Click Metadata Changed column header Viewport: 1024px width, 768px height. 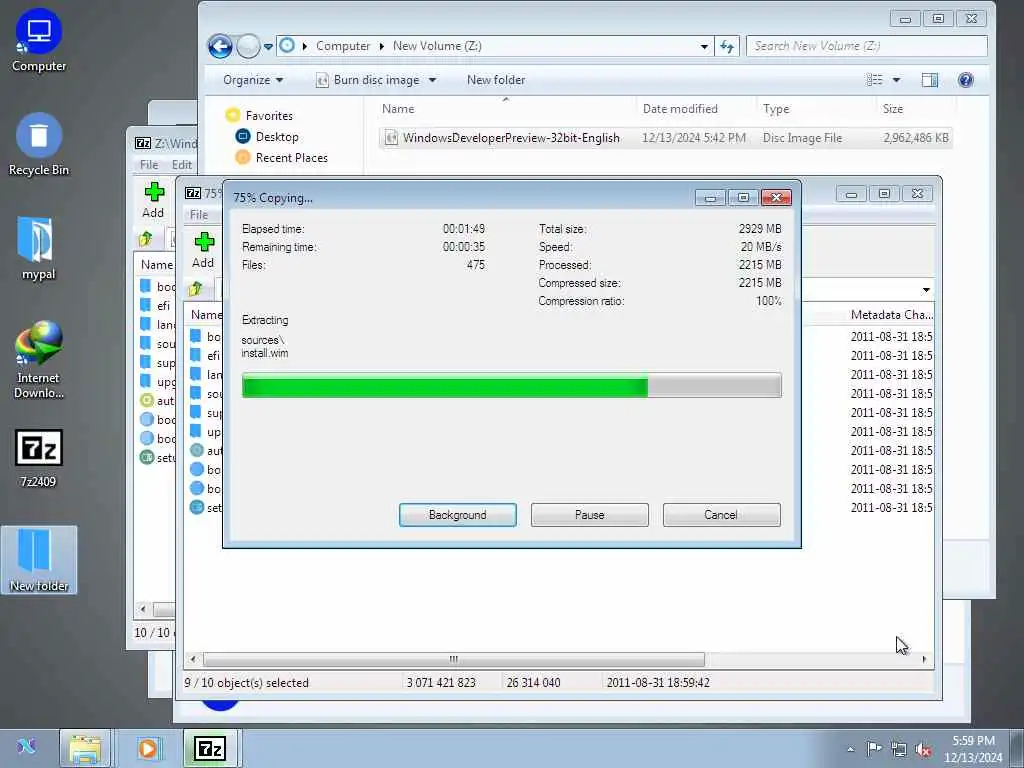coord(891,315)
